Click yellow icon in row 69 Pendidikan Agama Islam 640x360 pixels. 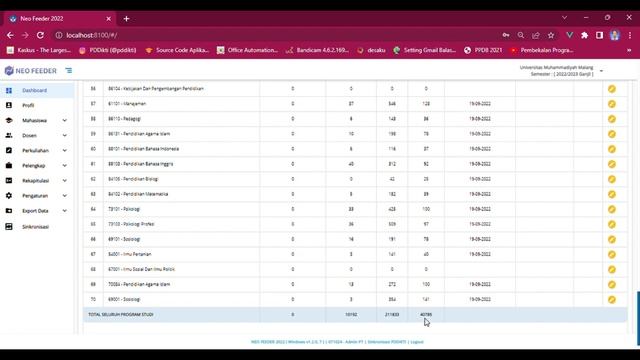[611, 284]
